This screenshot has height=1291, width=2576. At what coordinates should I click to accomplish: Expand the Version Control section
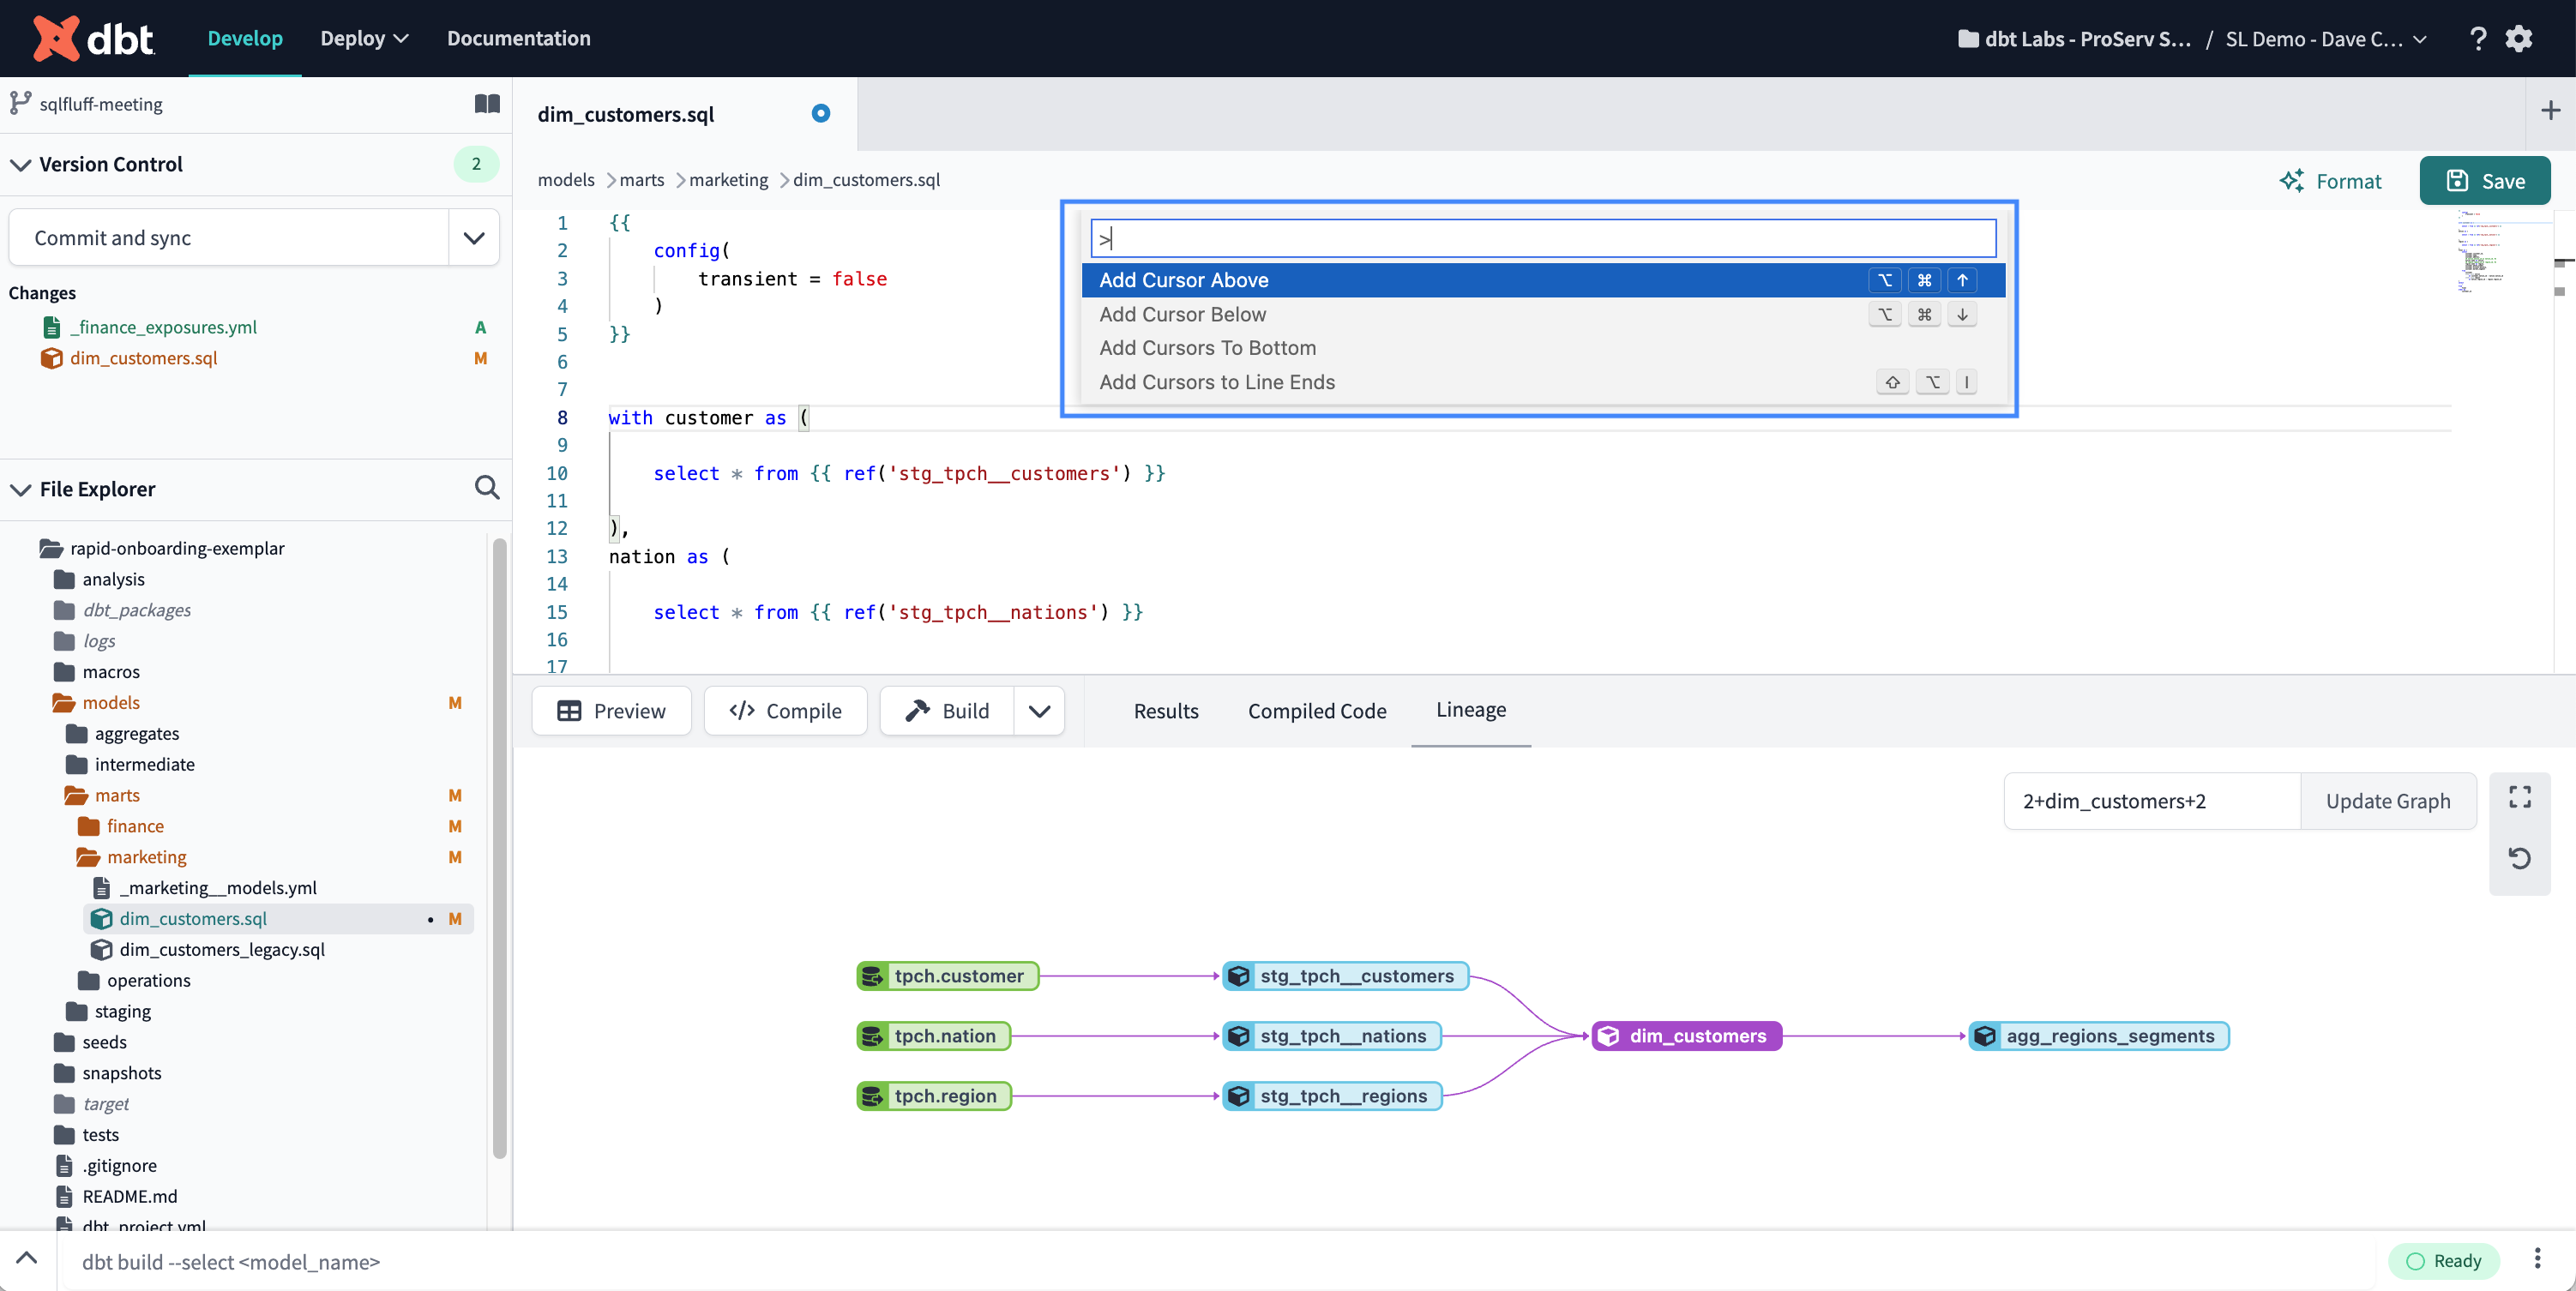(20, 163)
